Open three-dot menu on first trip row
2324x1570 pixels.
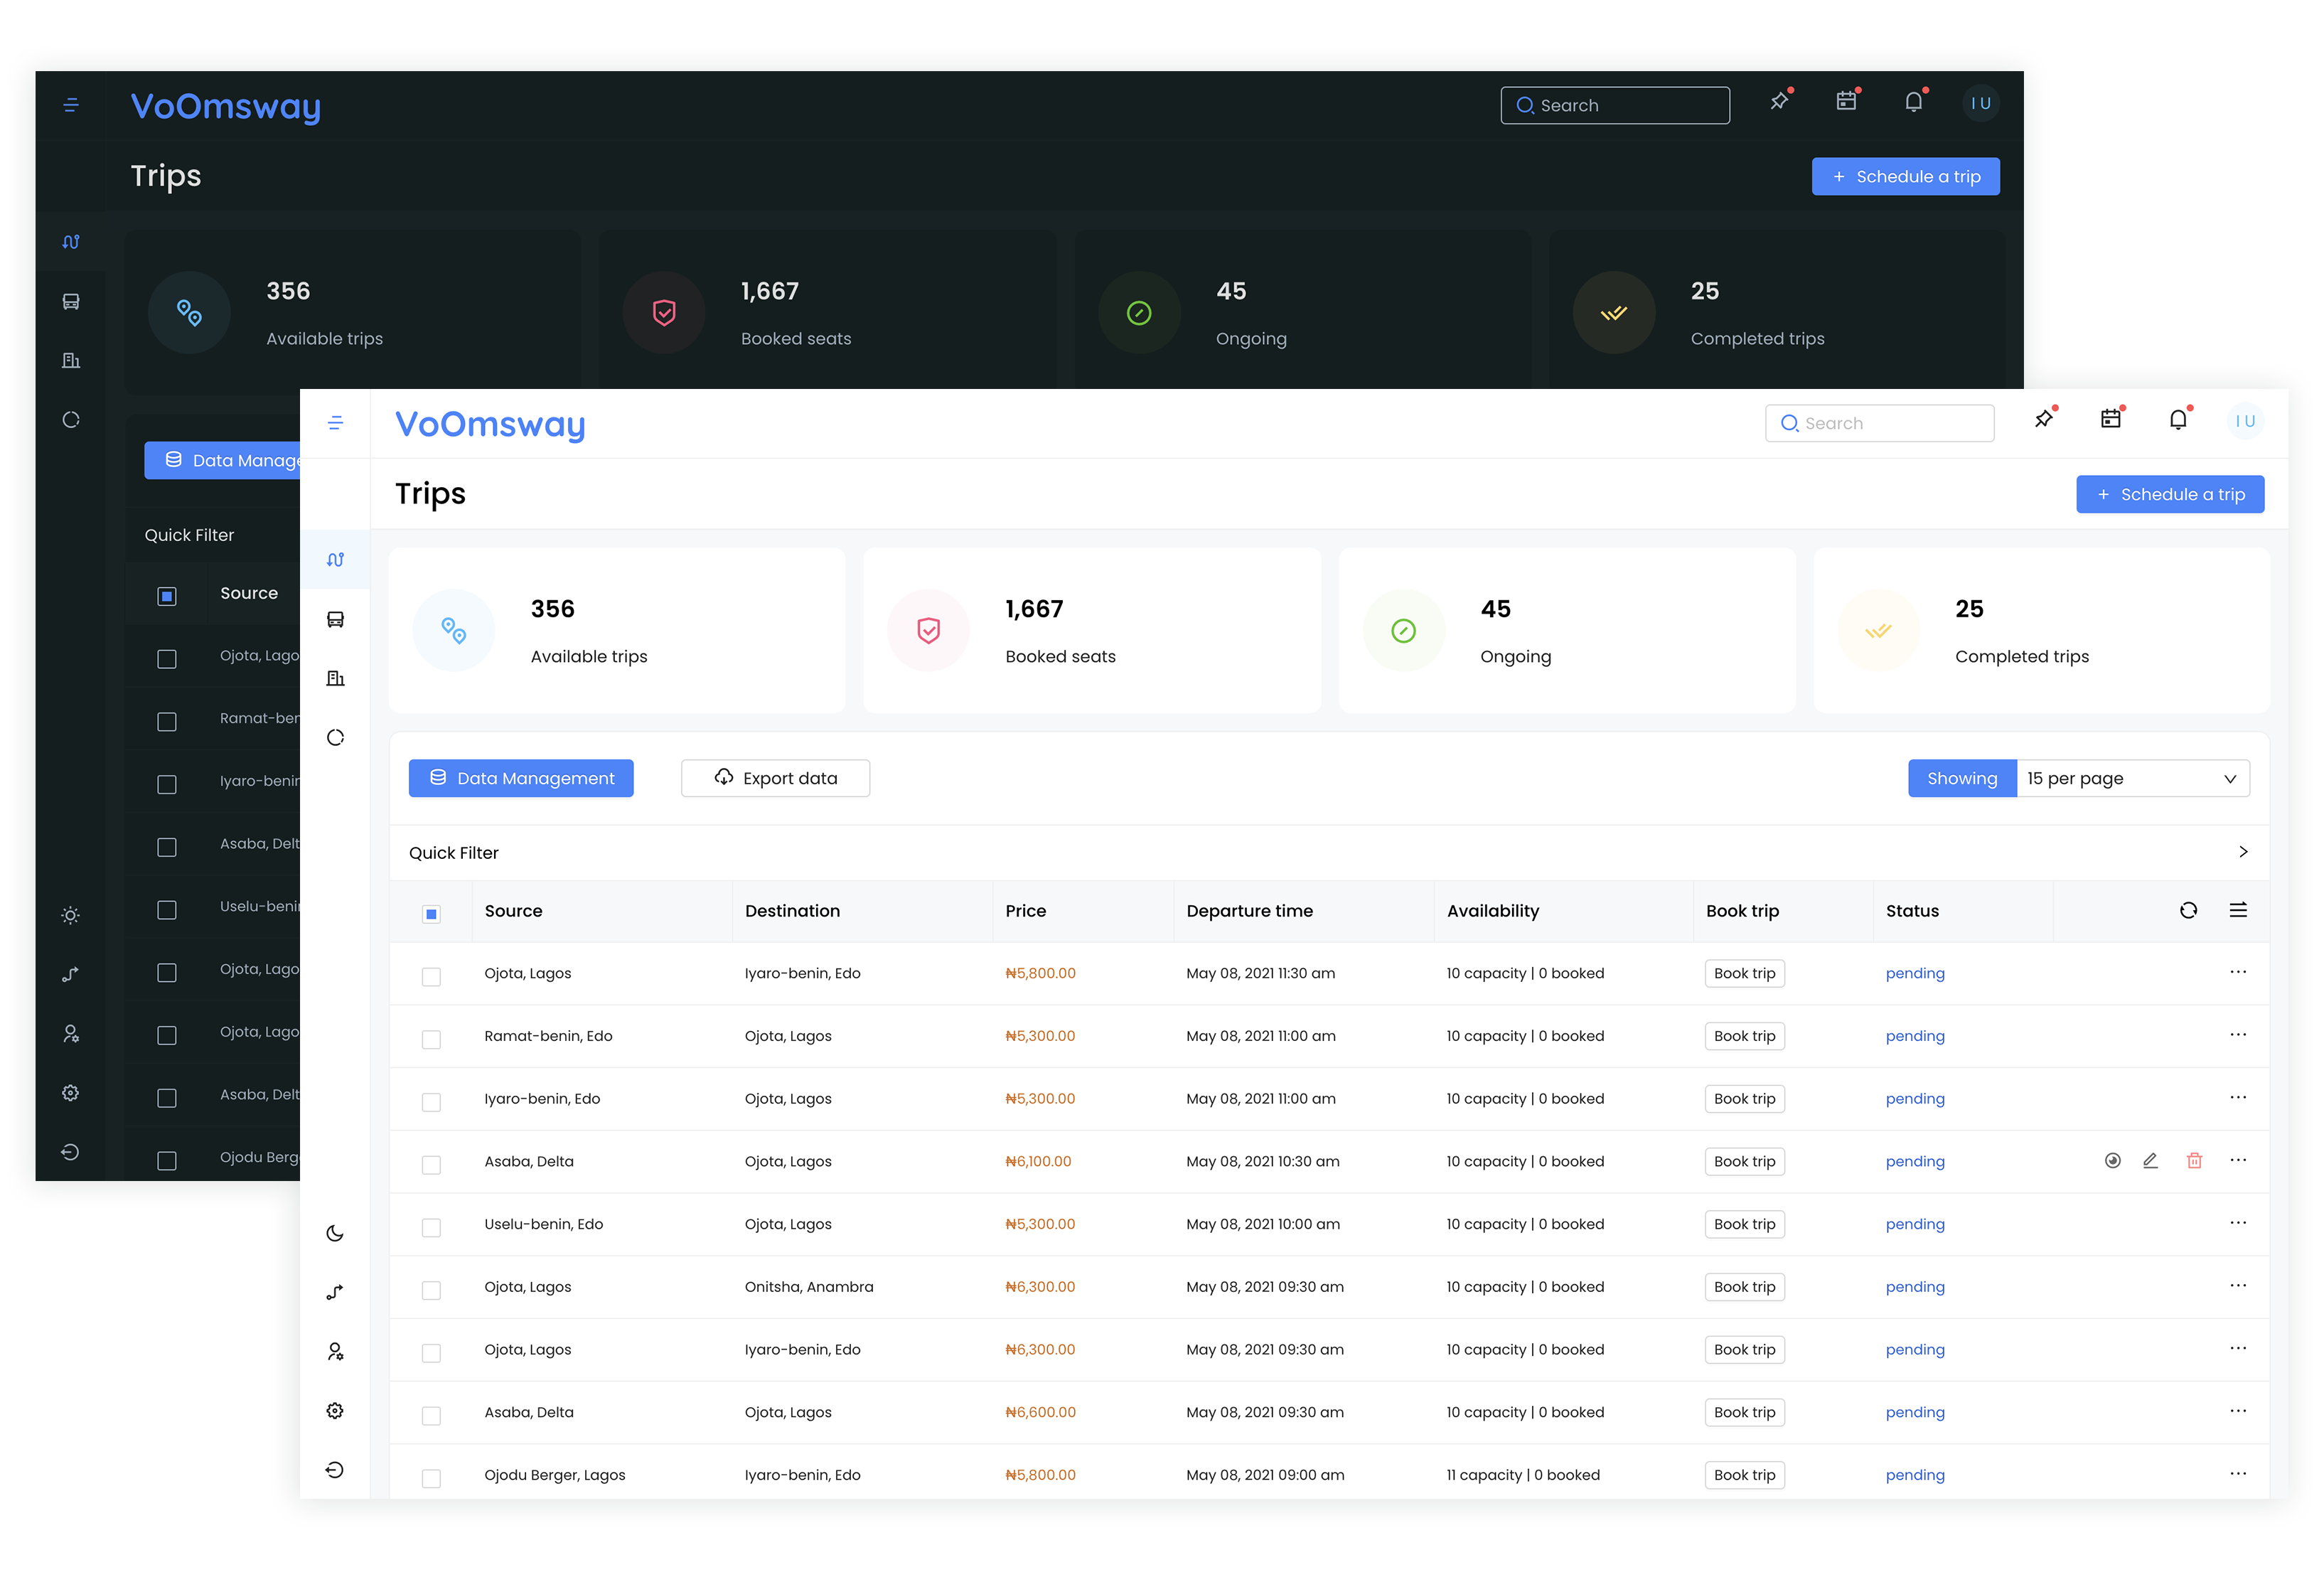pyautogui.click(x=2237, y=972)
